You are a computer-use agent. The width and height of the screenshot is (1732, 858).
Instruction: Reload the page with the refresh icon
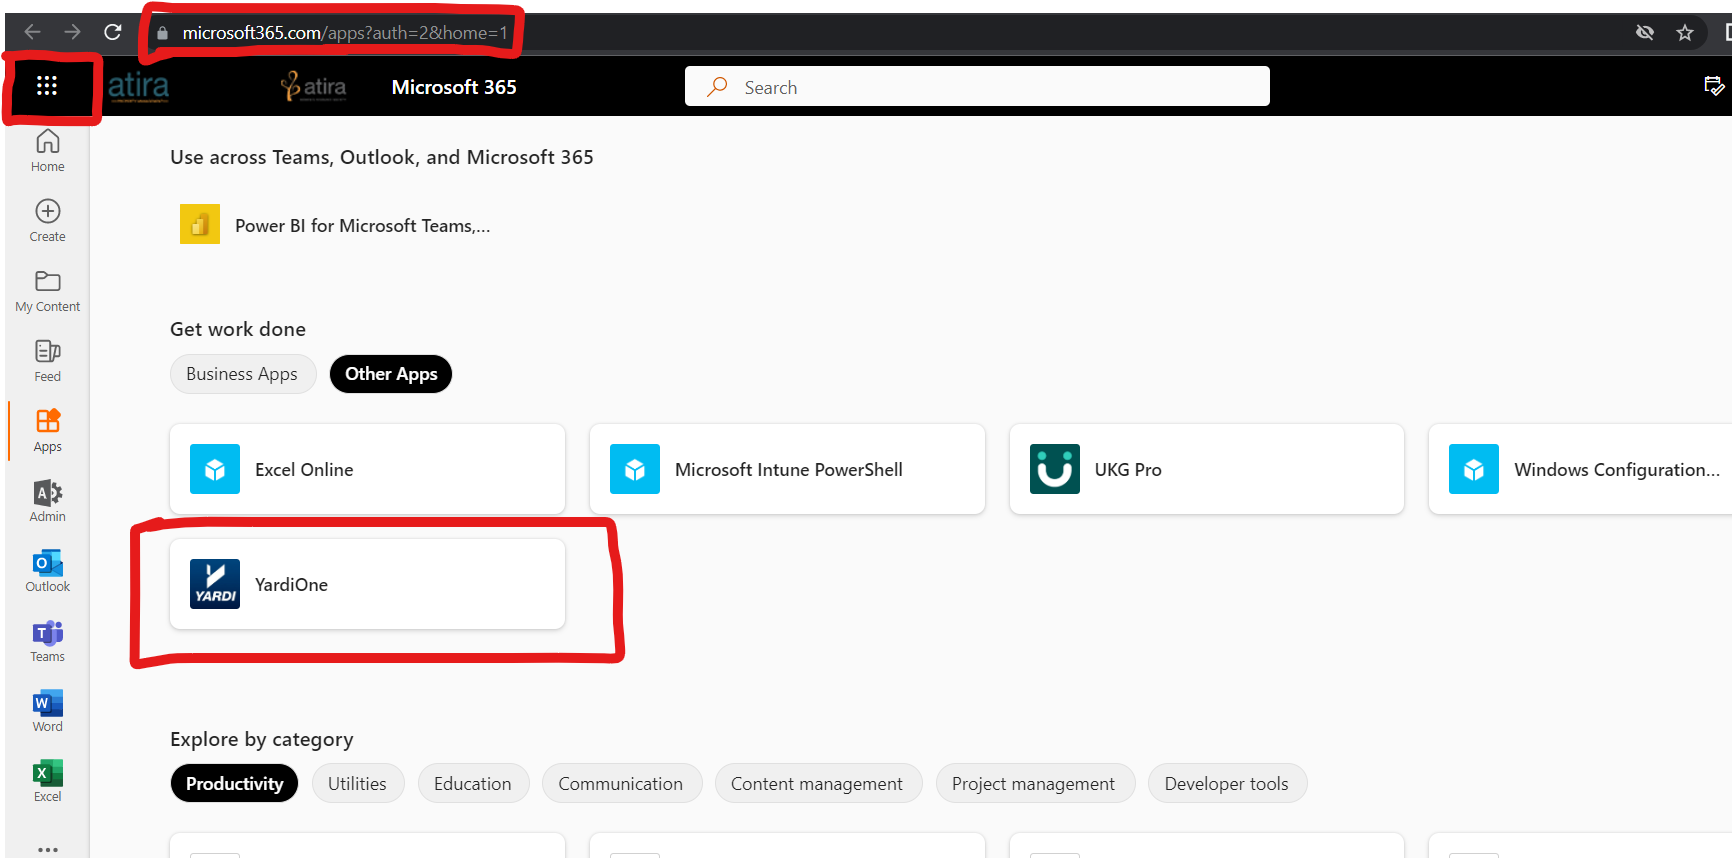113,32
